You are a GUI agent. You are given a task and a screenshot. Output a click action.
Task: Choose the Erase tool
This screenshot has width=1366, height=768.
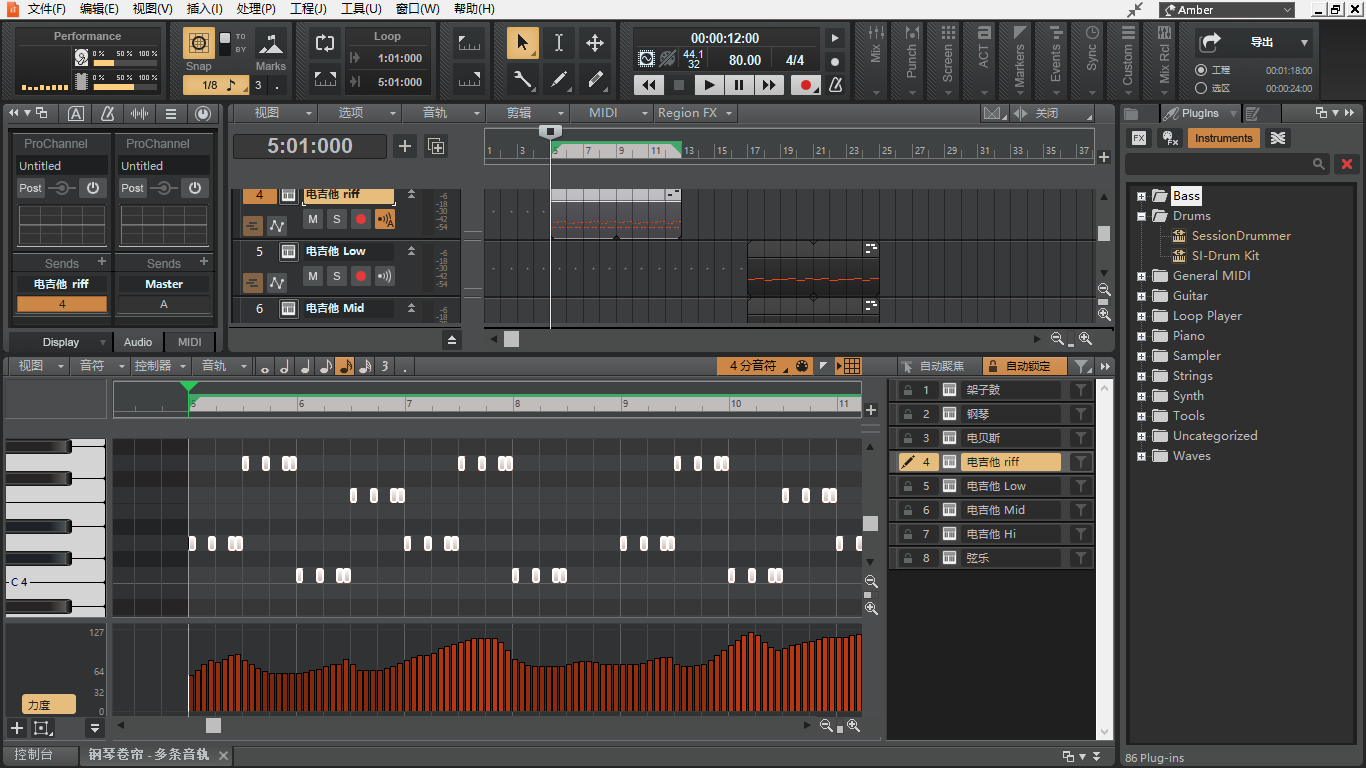[595, 79]
